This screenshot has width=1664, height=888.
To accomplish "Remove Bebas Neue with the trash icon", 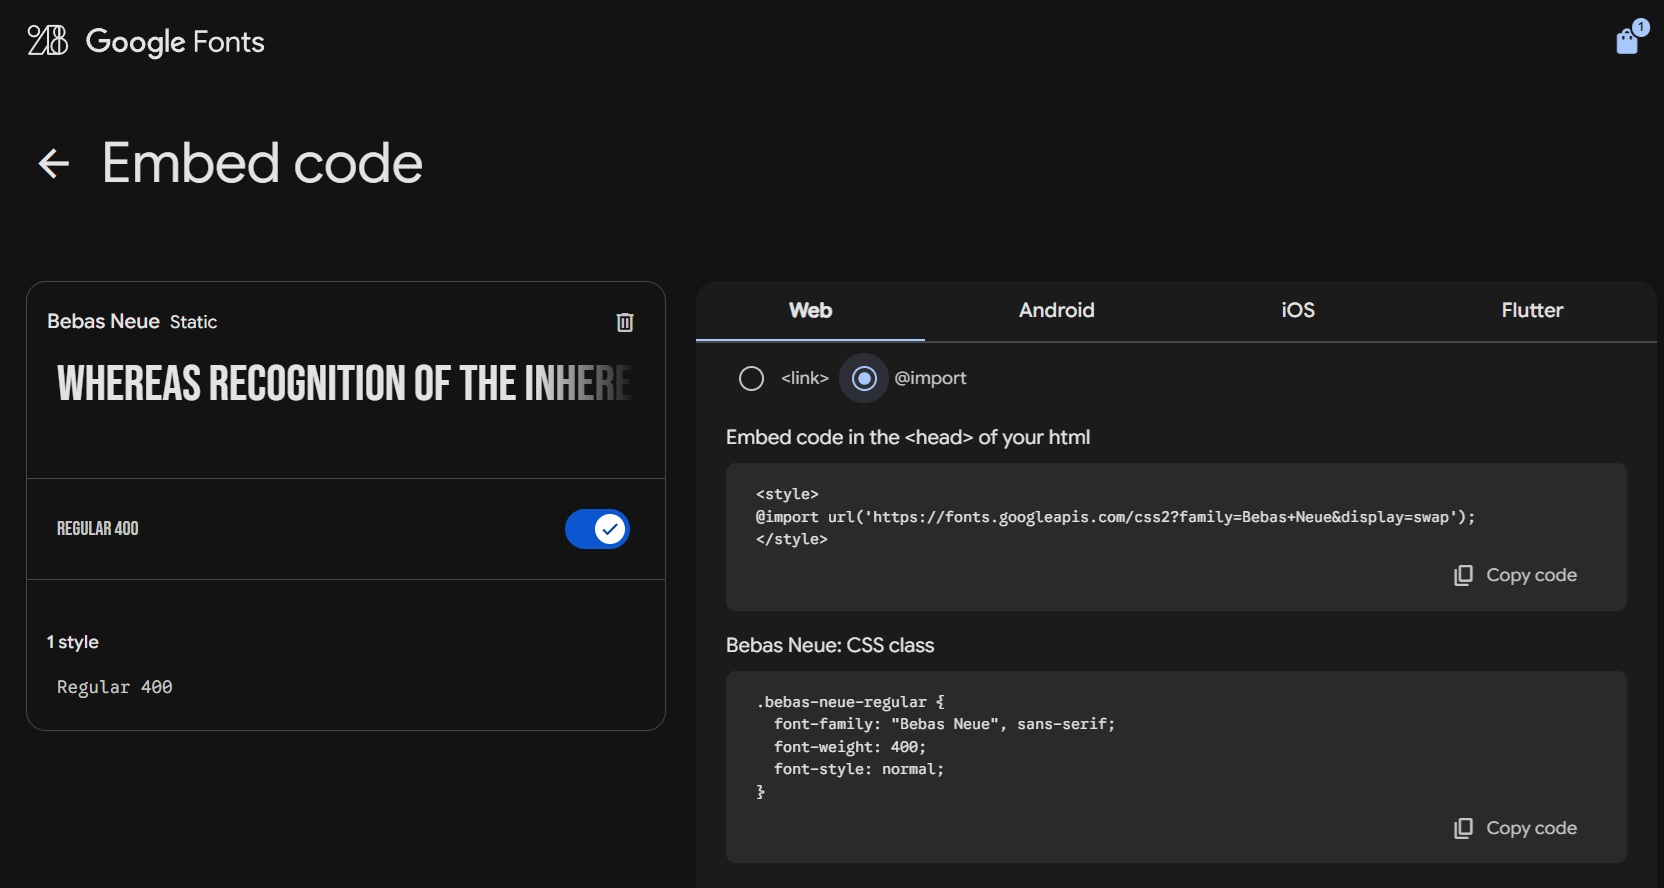I will (x=625, y=322).
